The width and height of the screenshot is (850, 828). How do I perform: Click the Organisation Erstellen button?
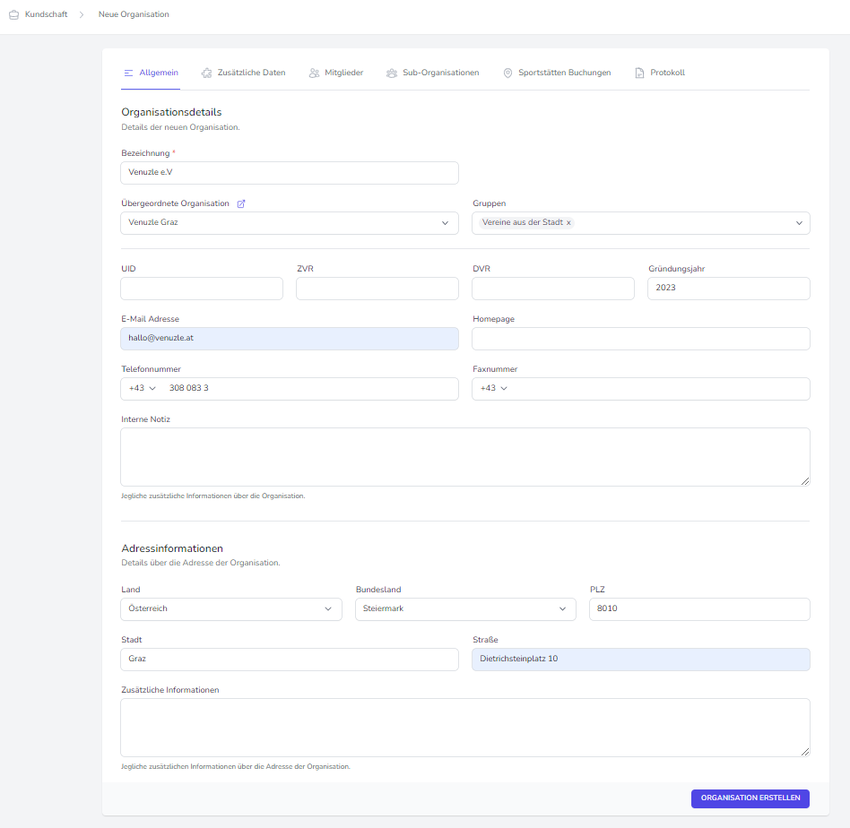pyautogui.click(x=750, y=798)
